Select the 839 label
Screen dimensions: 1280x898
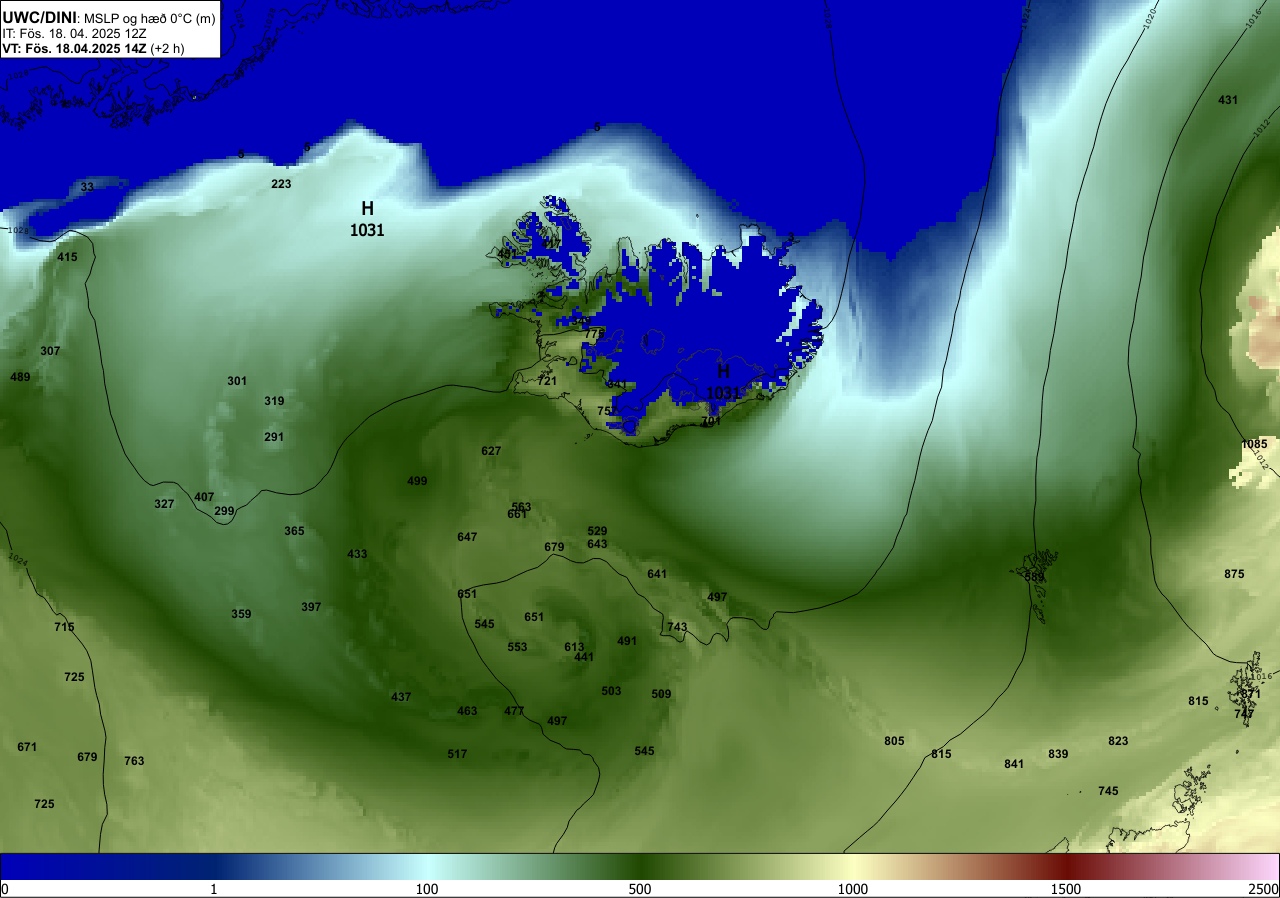pos(1058,754)
